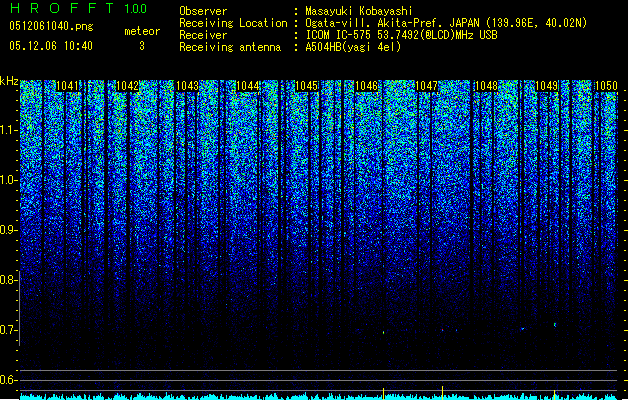629x400 pixels.
Task: Click the 0.8 frequency axis label
Action: tap(8, 280)
